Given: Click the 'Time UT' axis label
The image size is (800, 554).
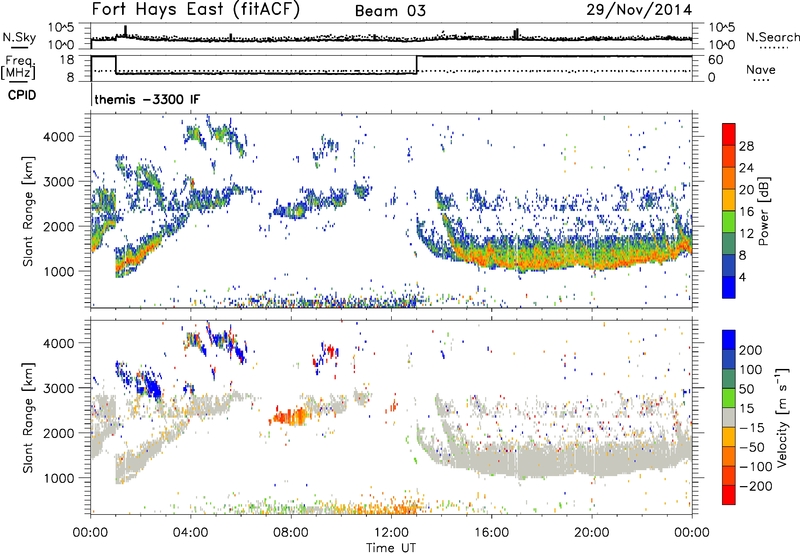Looking at the screenshot, I should pyautogui.click(x=391, y=547).
